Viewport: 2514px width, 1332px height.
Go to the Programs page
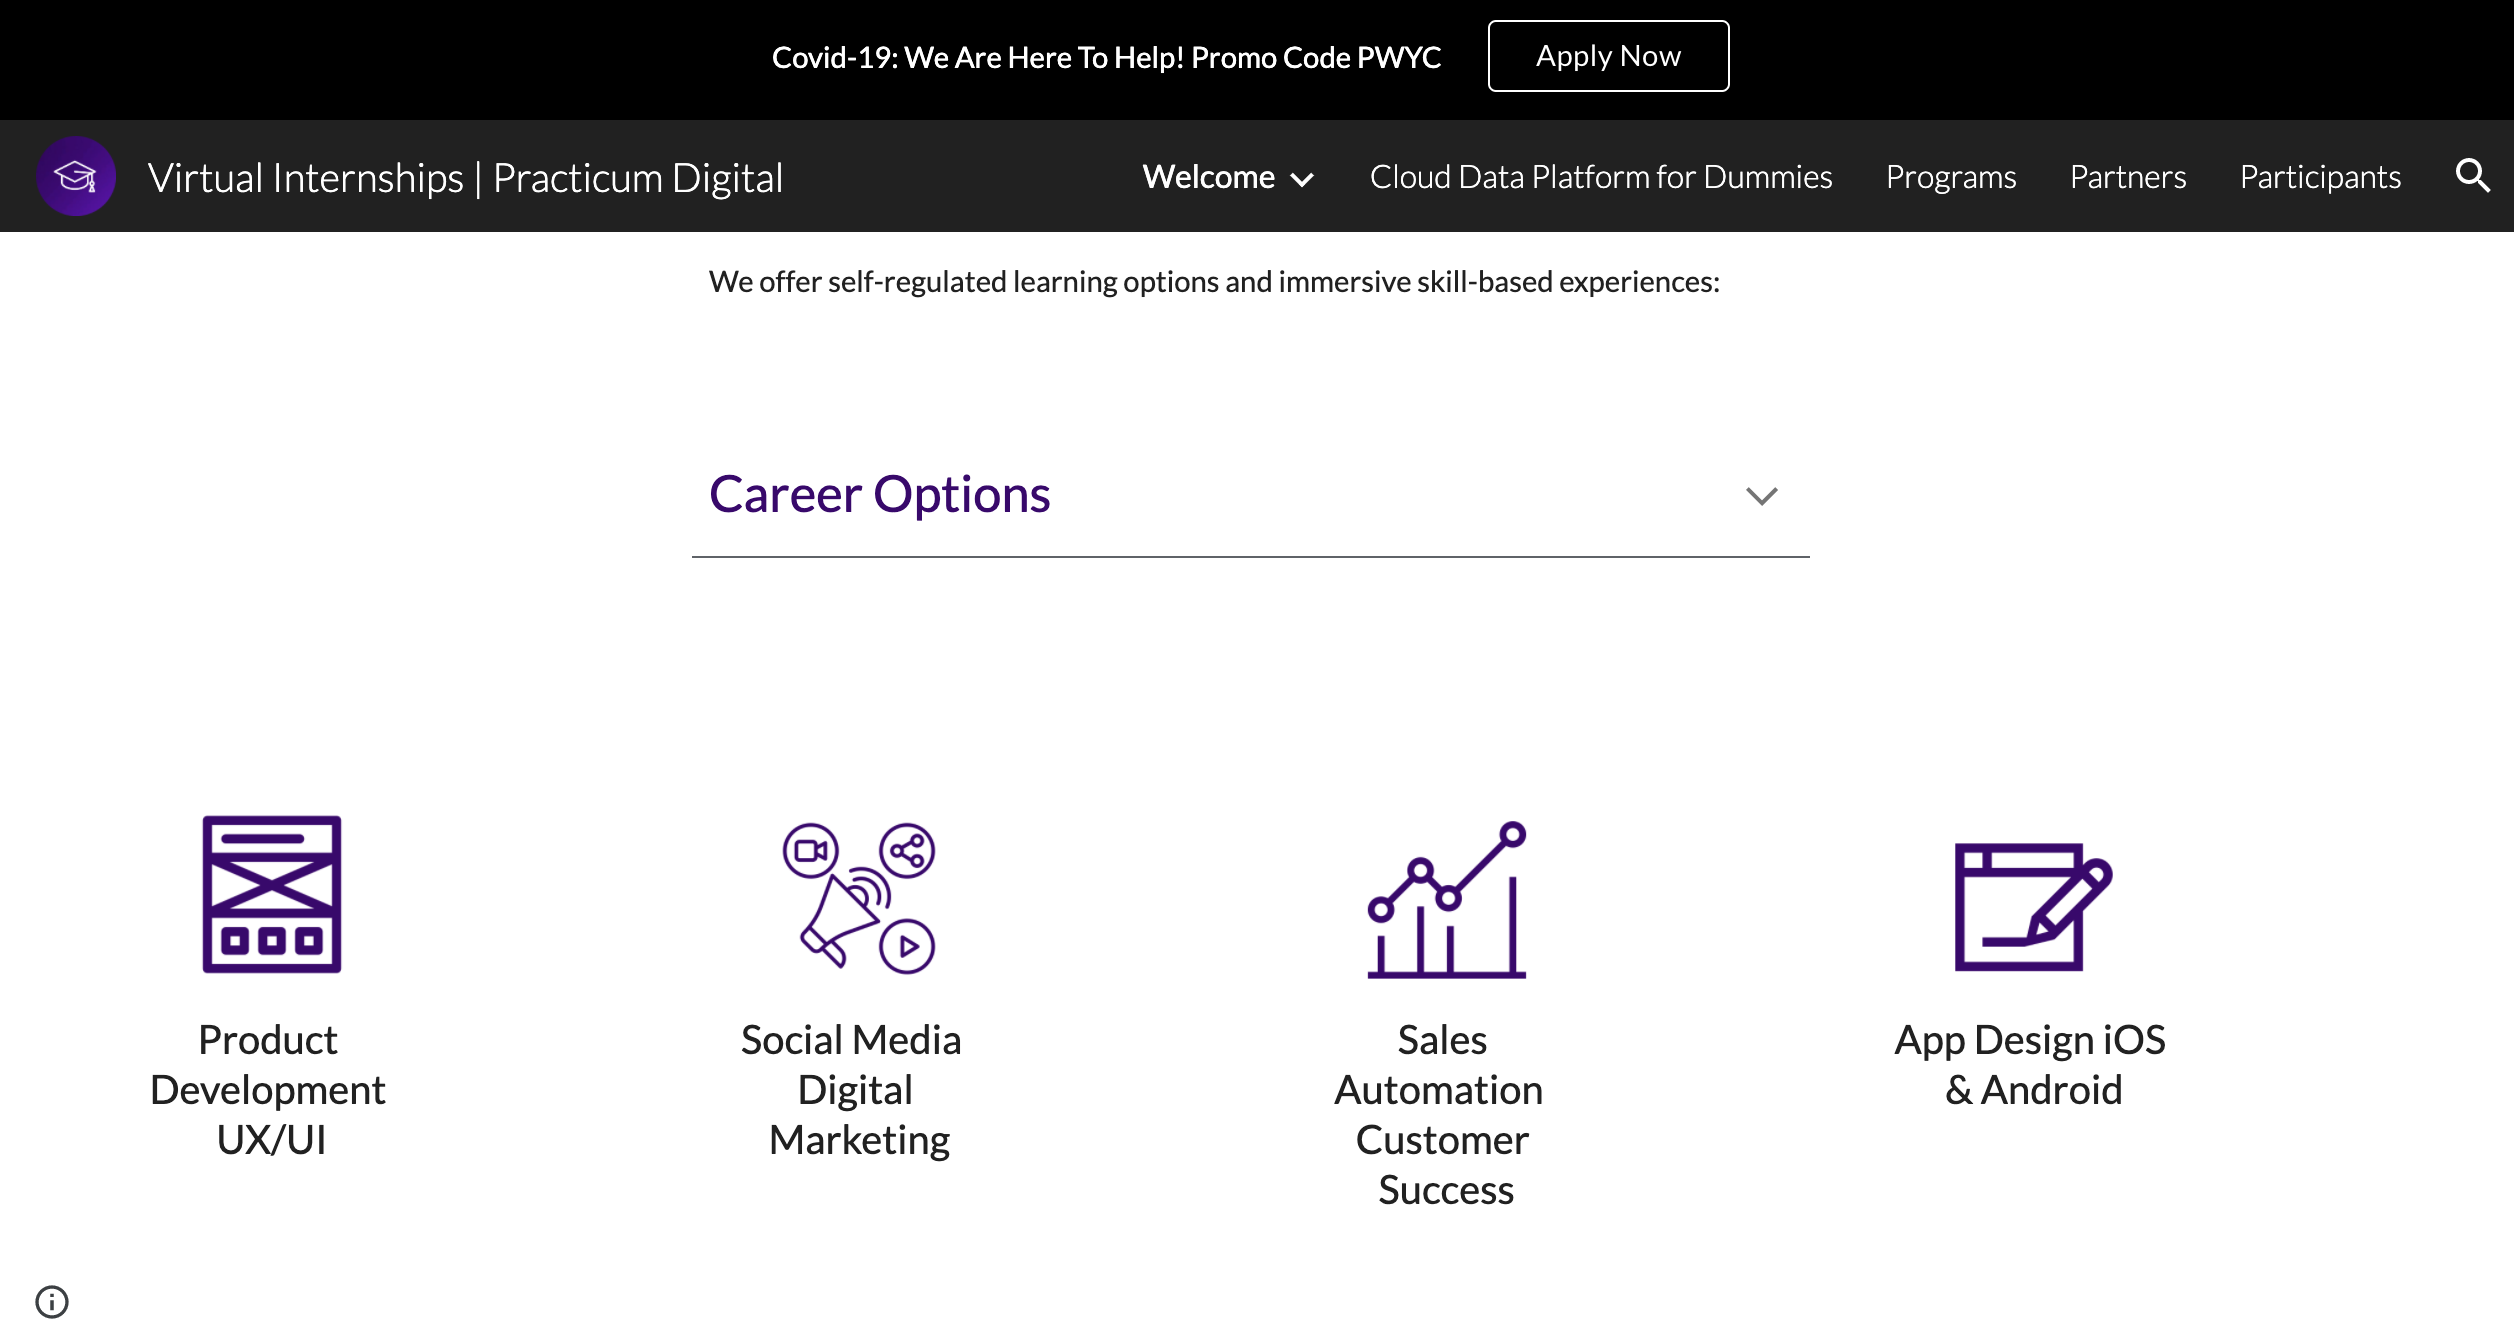(x=1950, y=177)
